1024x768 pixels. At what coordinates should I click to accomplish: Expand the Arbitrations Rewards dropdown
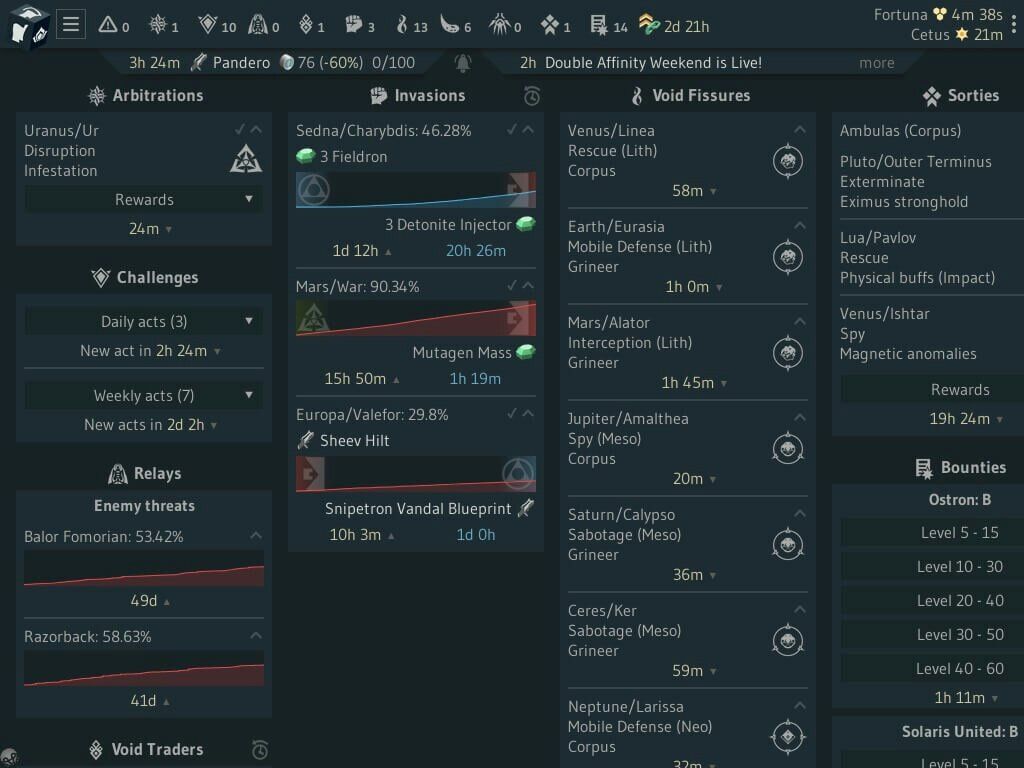tap(144, 199)
